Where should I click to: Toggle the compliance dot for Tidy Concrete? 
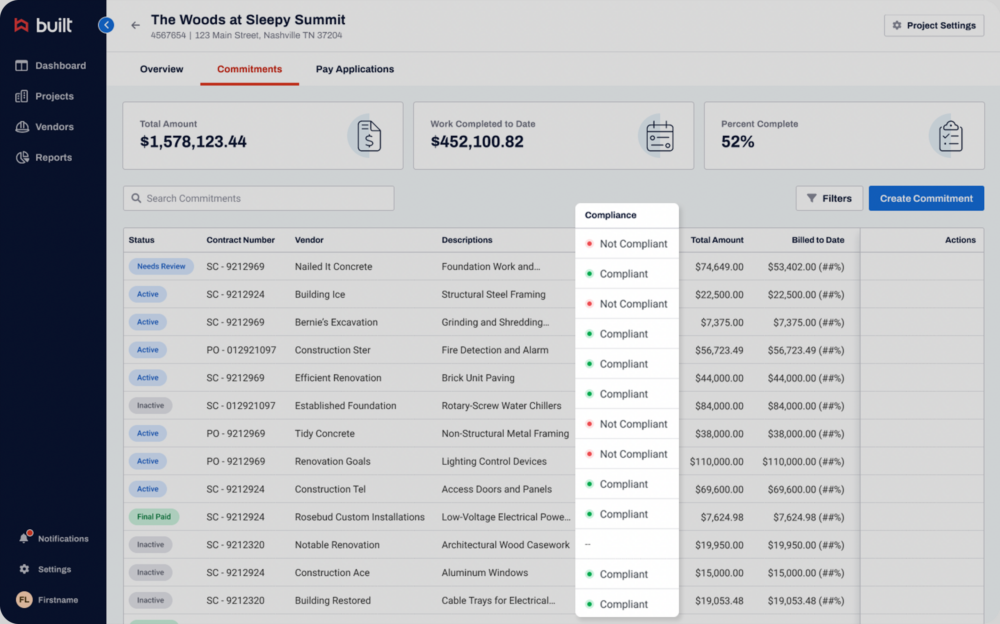(x=589, y=424)
